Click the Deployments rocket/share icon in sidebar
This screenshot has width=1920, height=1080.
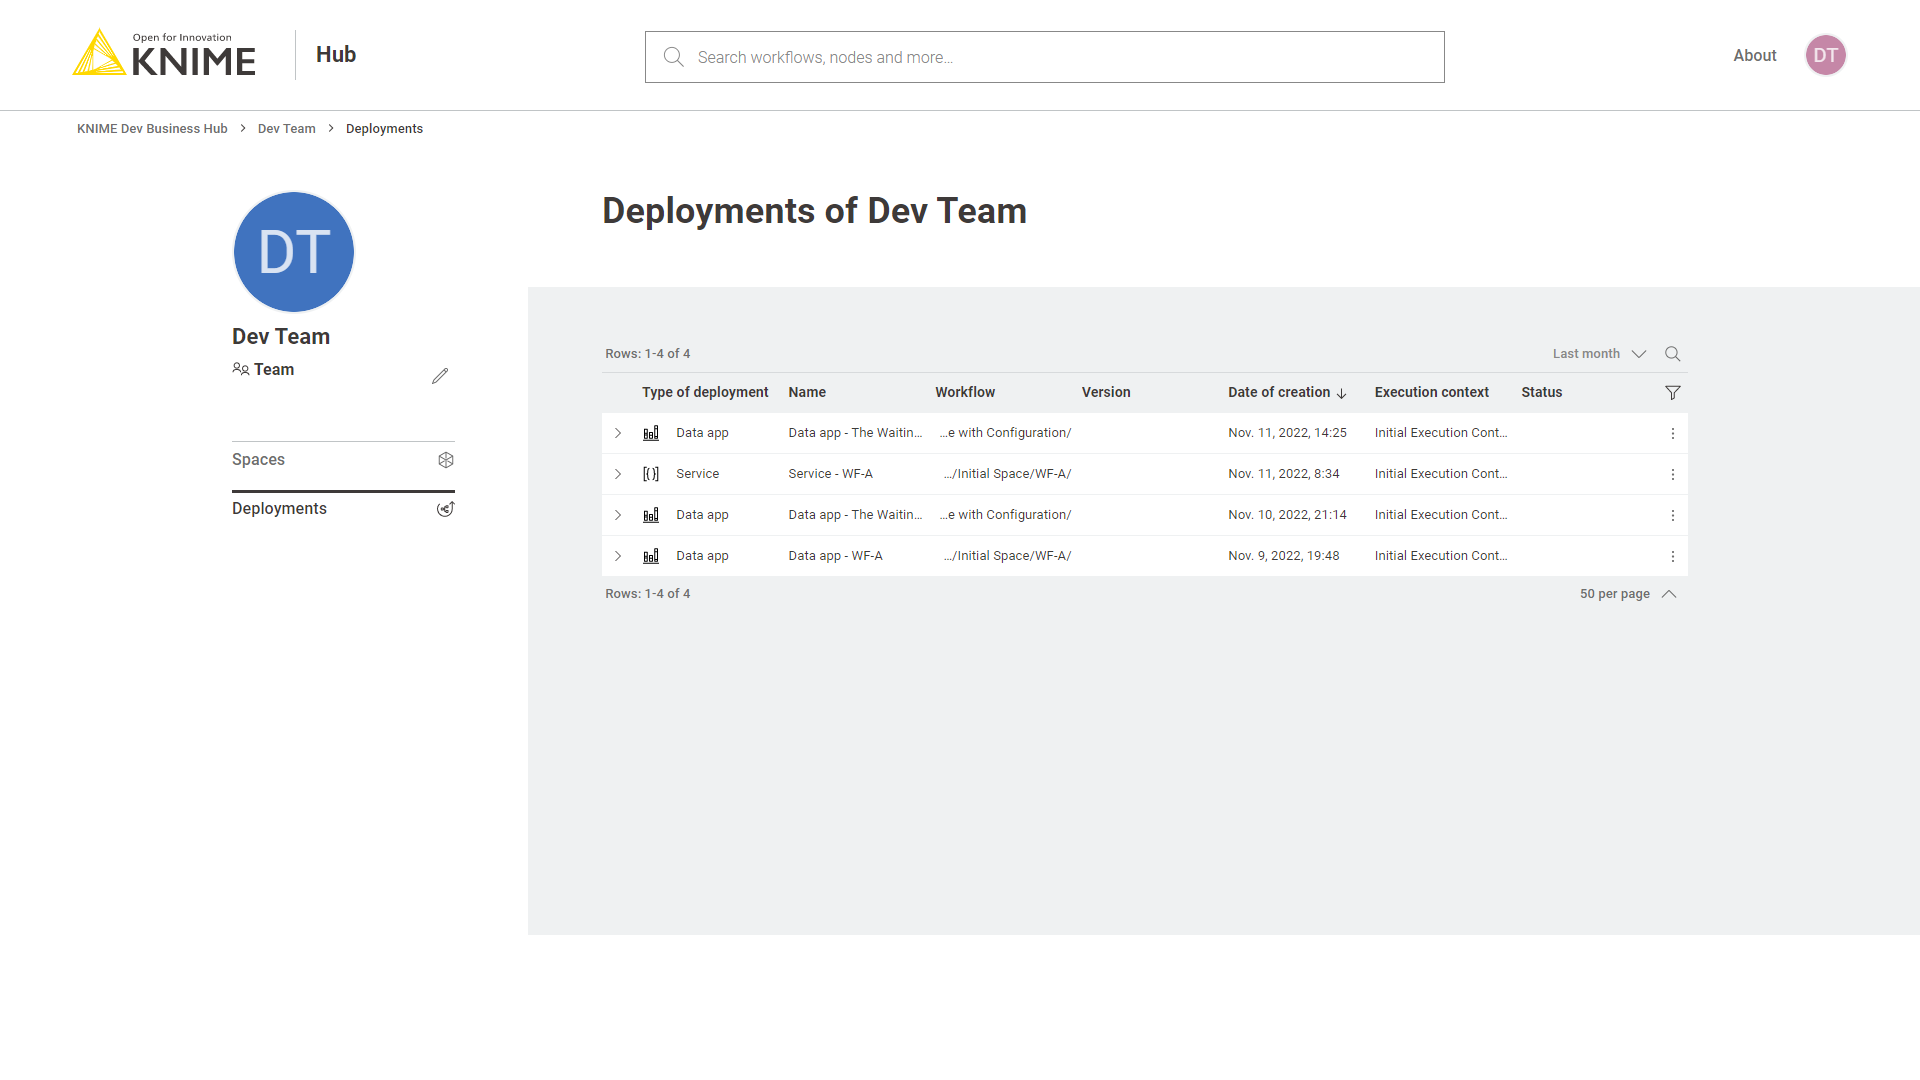(x=446, y=508)
